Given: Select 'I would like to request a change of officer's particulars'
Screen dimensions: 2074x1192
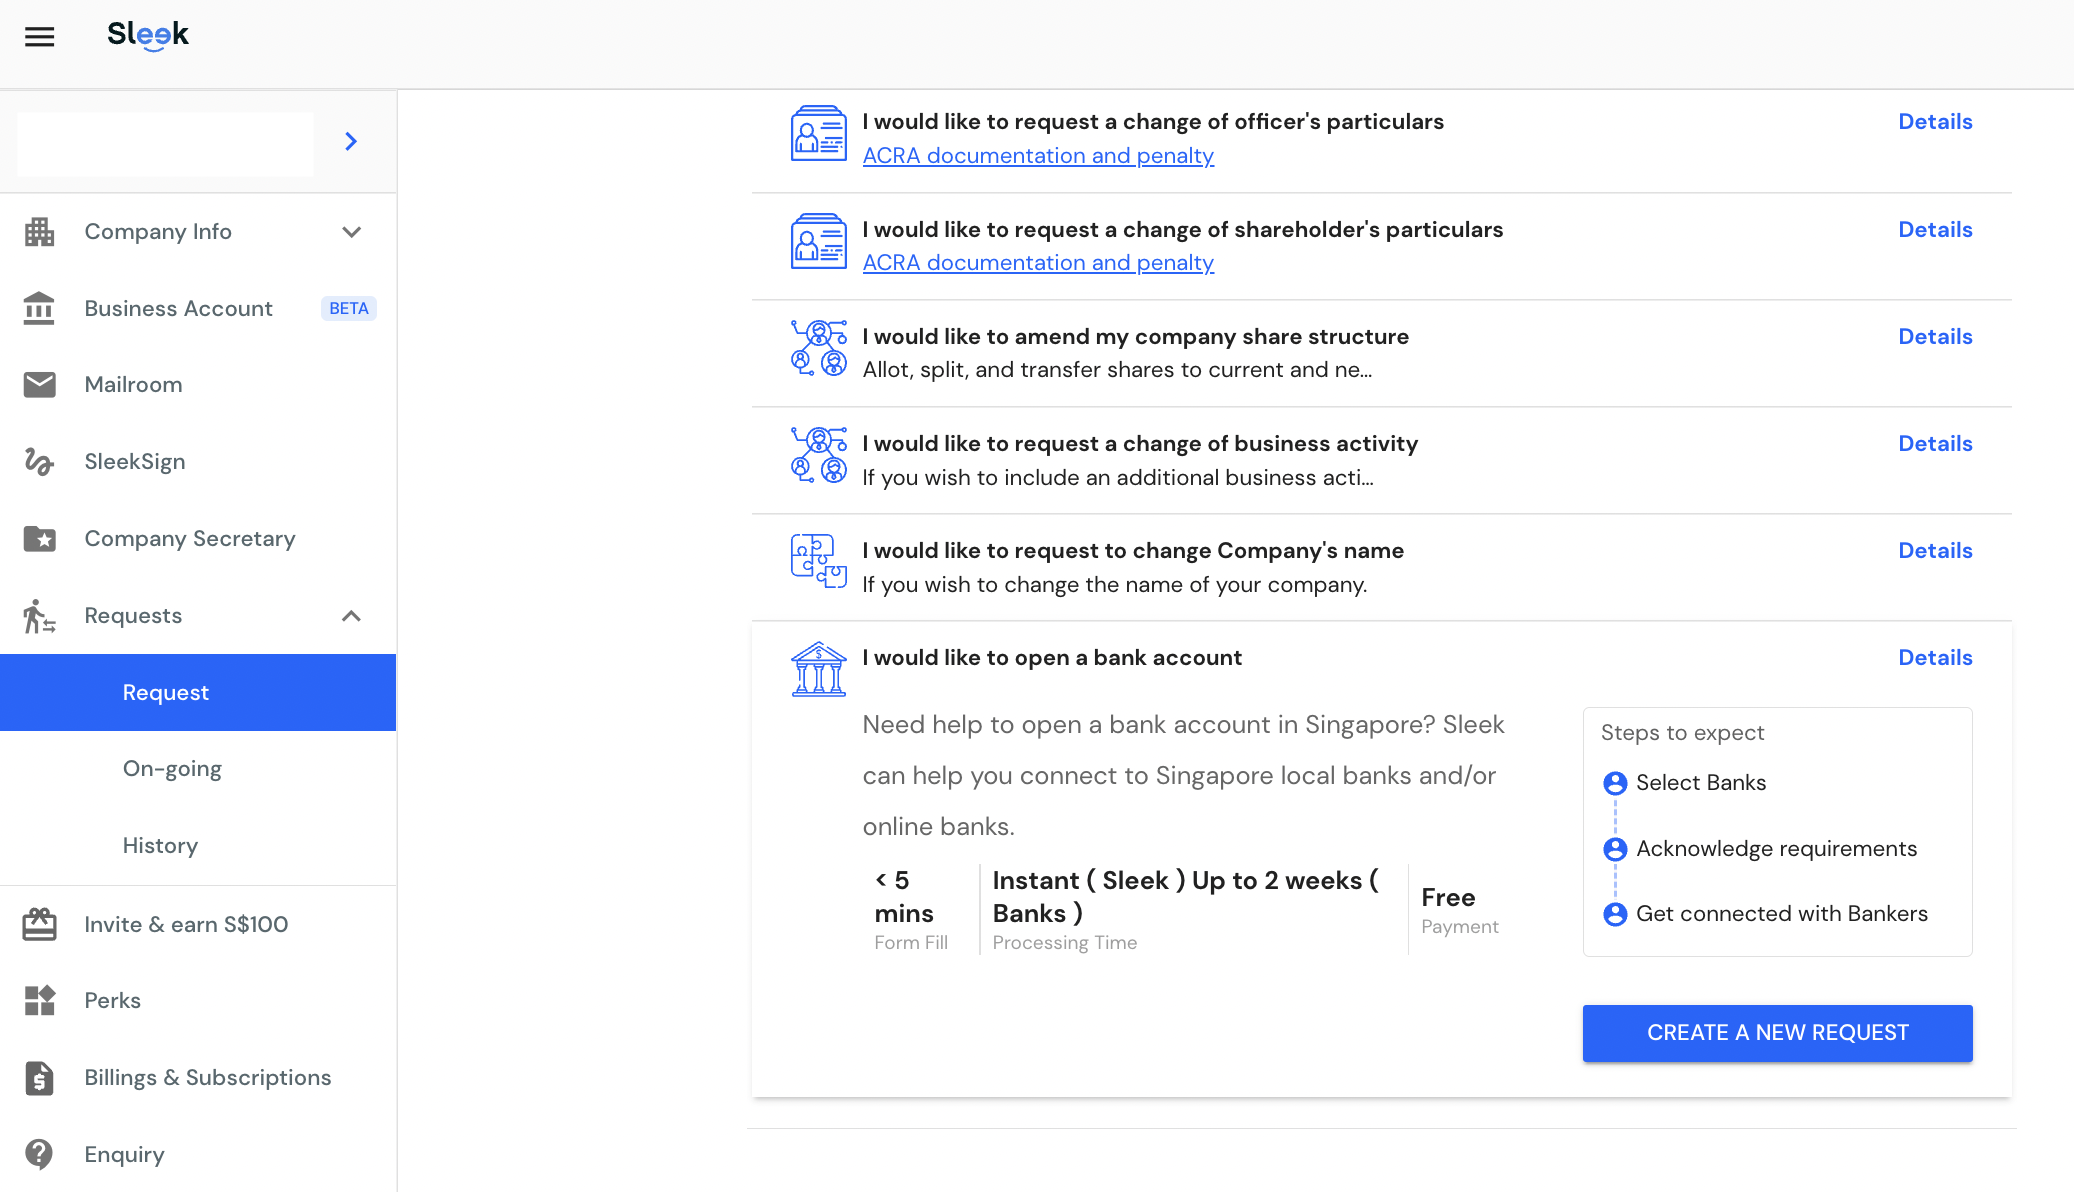Looking at the screenshot, I should pos(1153,121).
